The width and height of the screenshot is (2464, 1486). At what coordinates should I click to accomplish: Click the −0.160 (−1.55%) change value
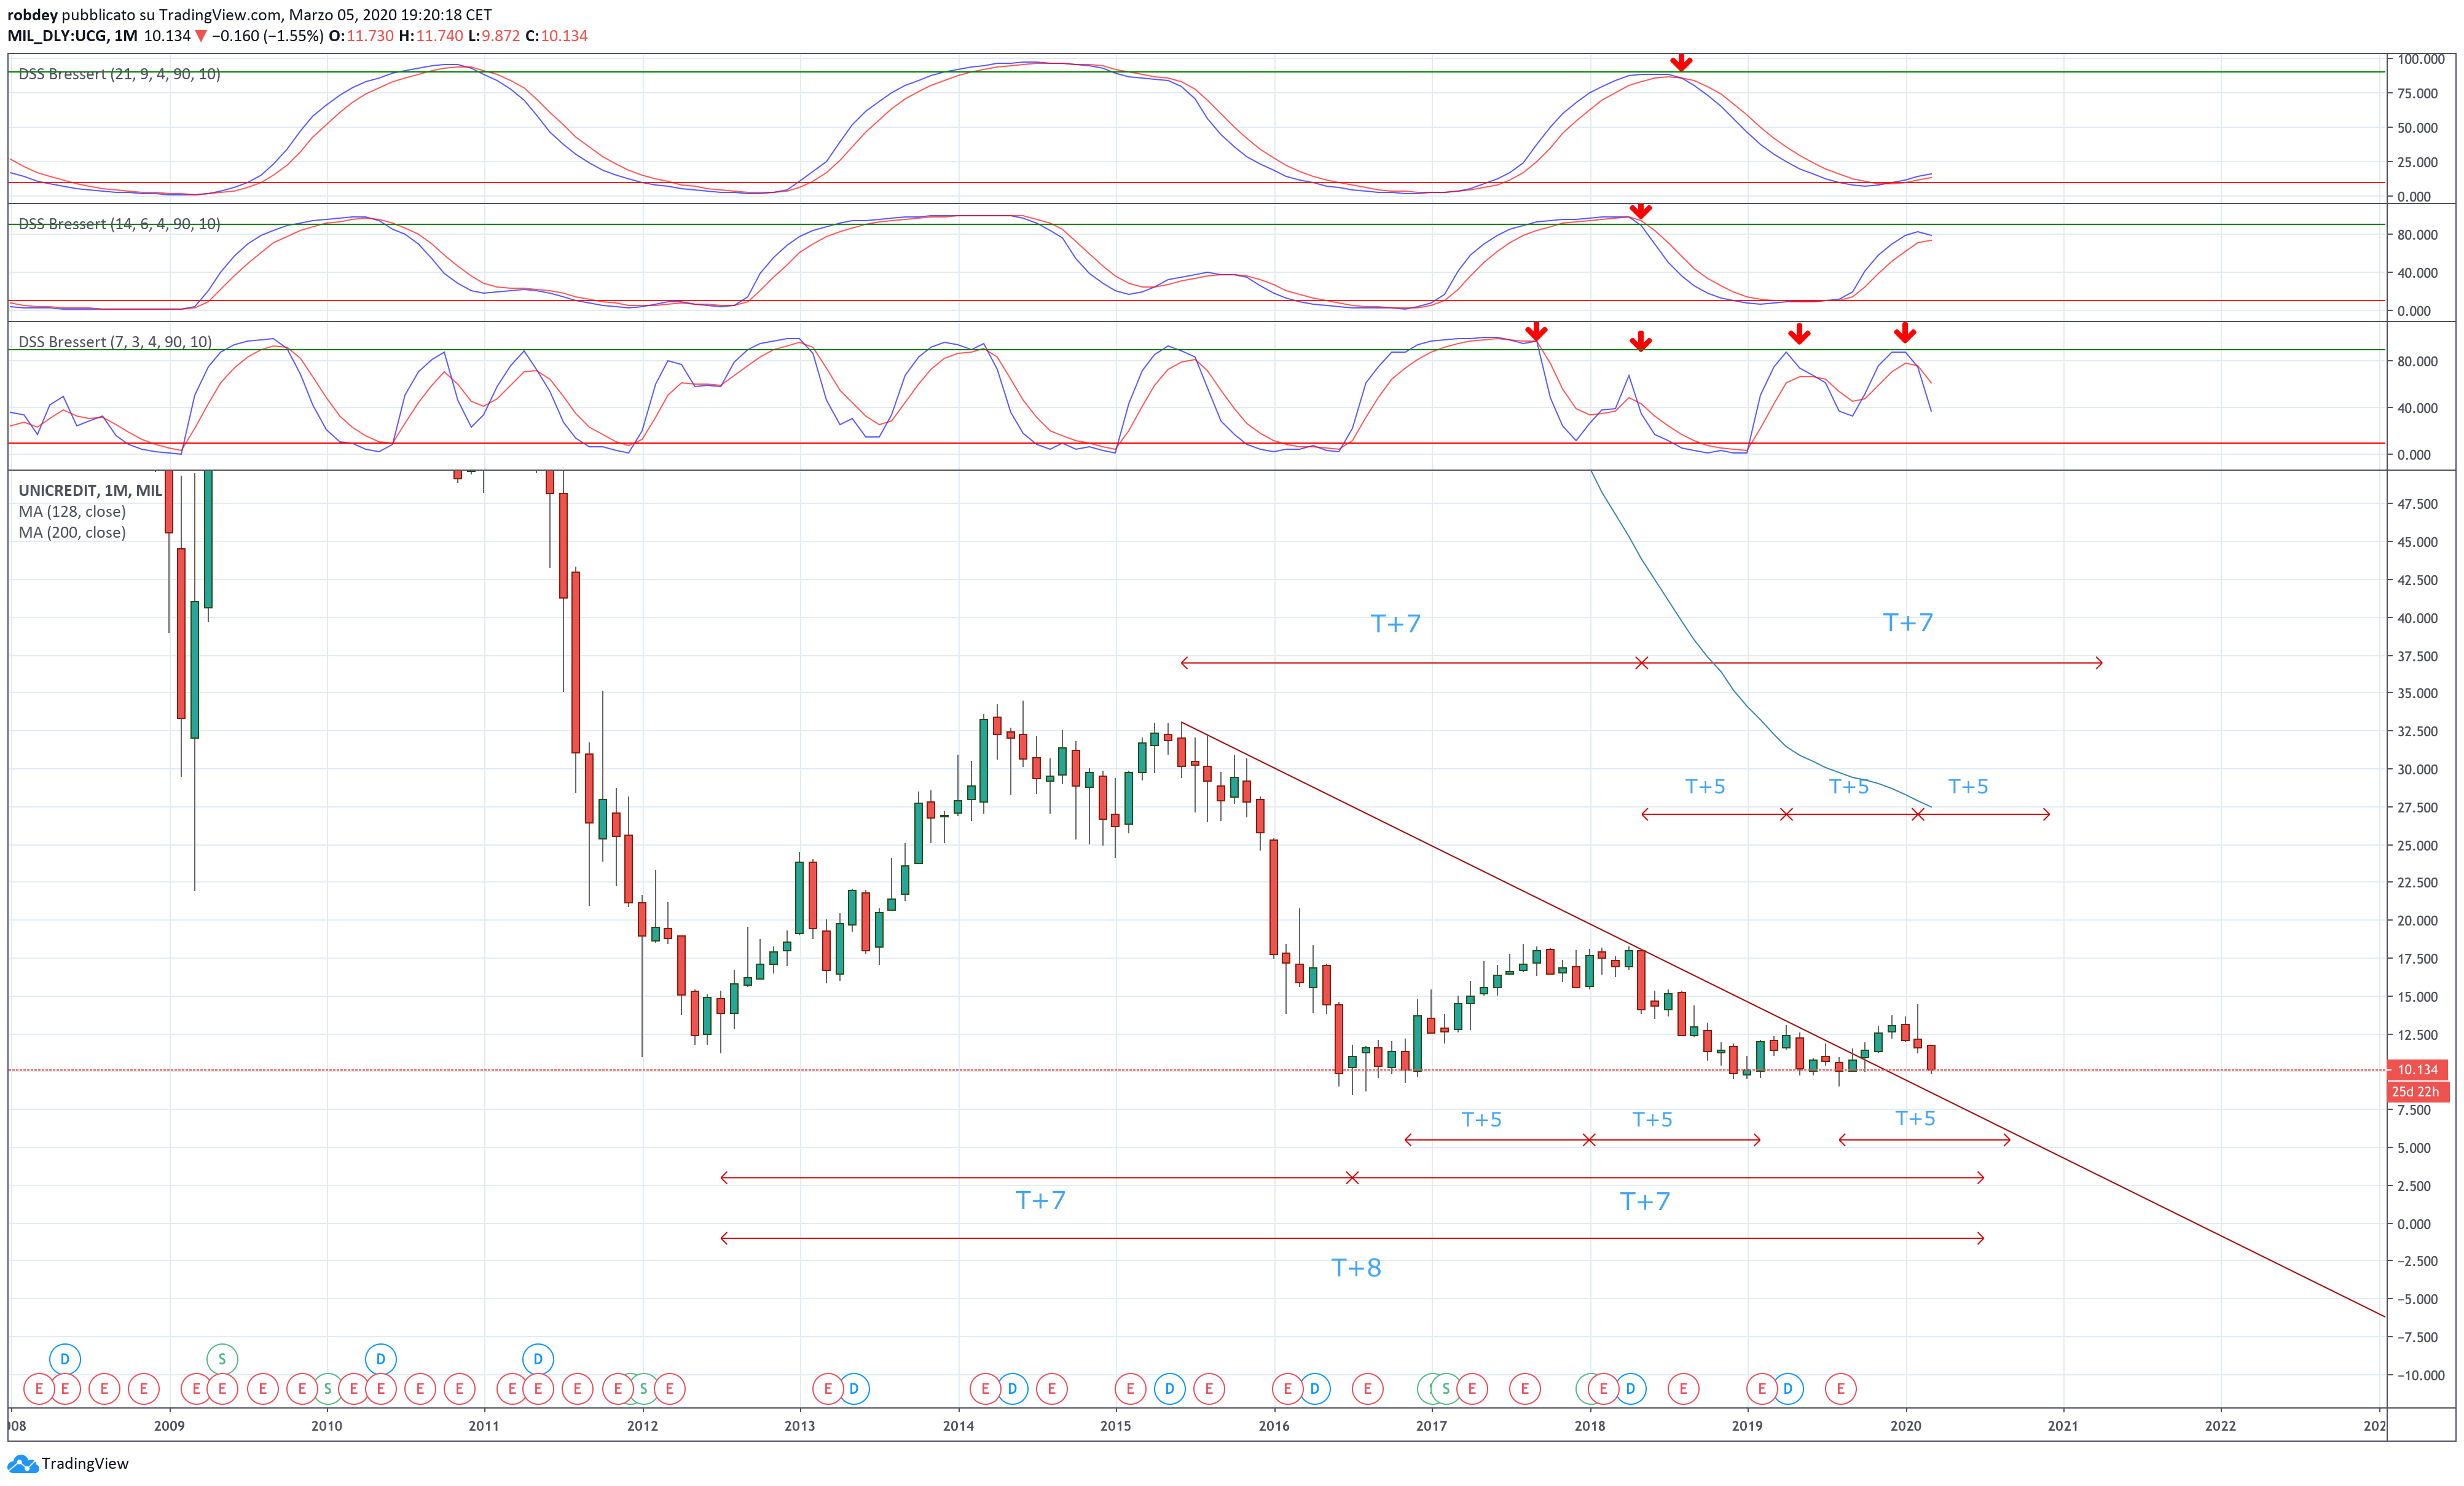pyautogui.click(x=267, y=36)
